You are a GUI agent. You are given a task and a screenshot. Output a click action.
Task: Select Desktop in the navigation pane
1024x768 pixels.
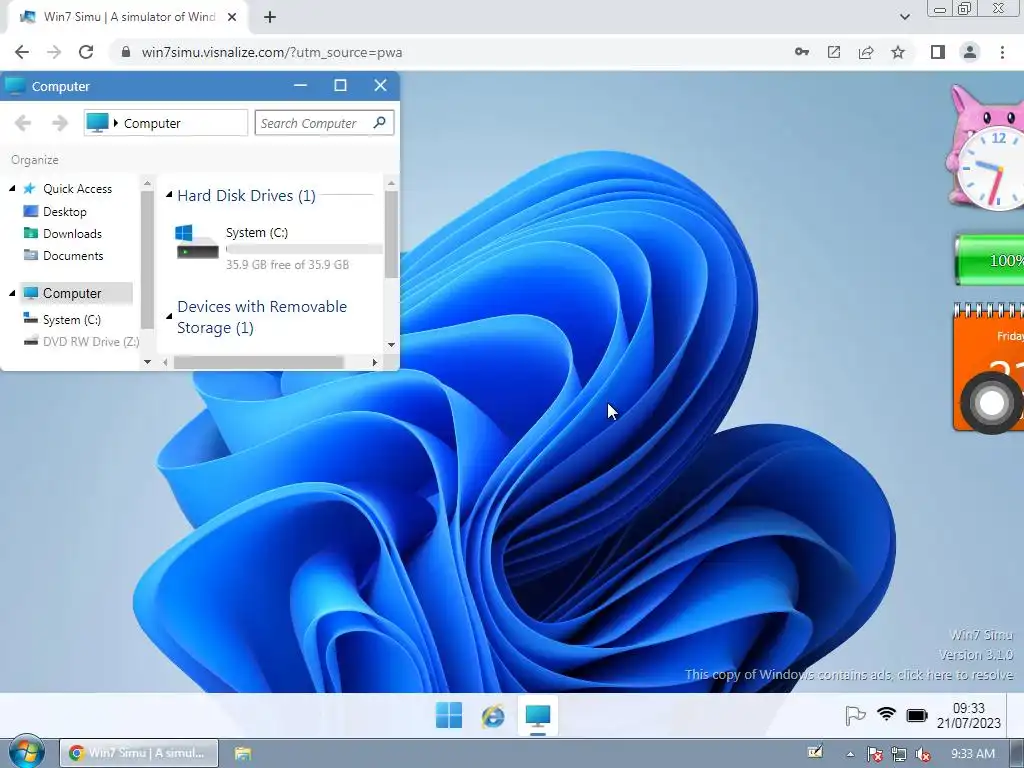point(64,212)
